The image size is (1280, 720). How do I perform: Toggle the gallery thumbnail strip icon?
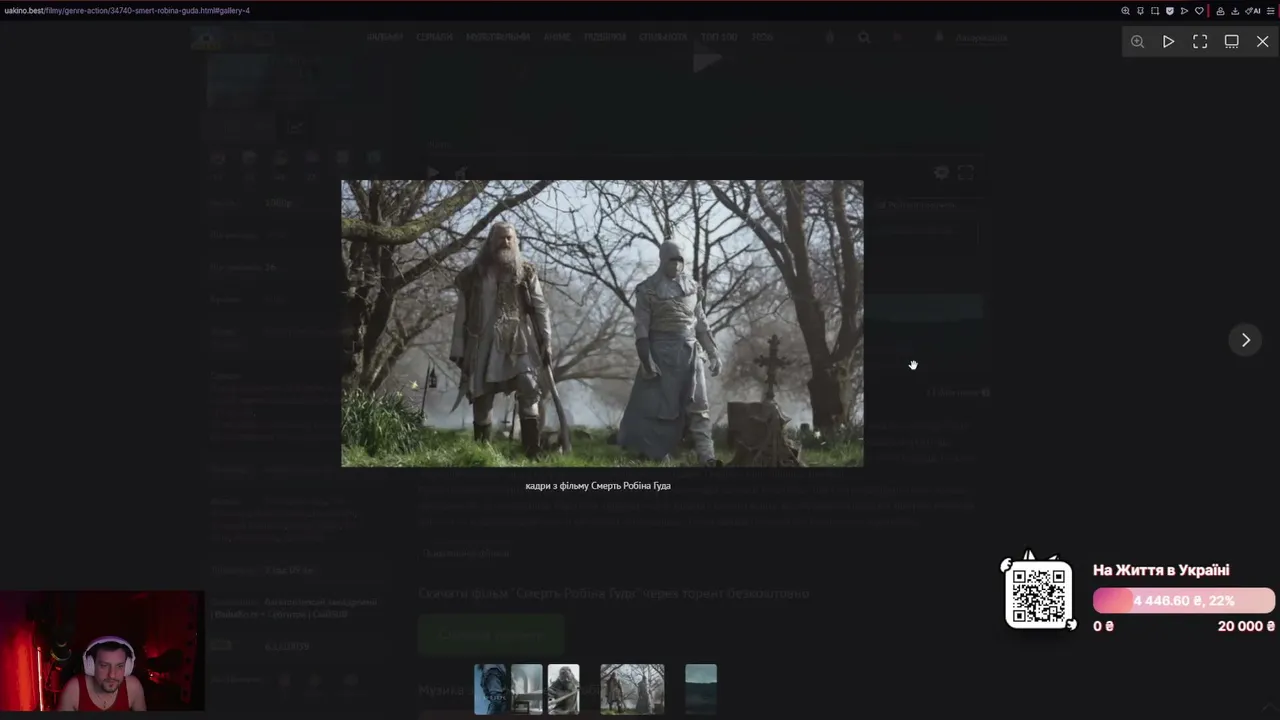[x=1231, y=42]
